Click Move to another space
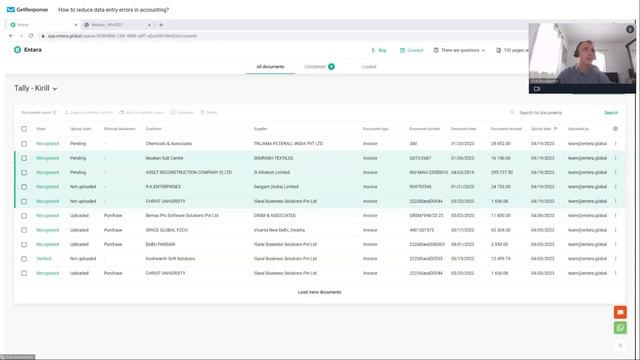Screen dimensions: 640x360 141,112
